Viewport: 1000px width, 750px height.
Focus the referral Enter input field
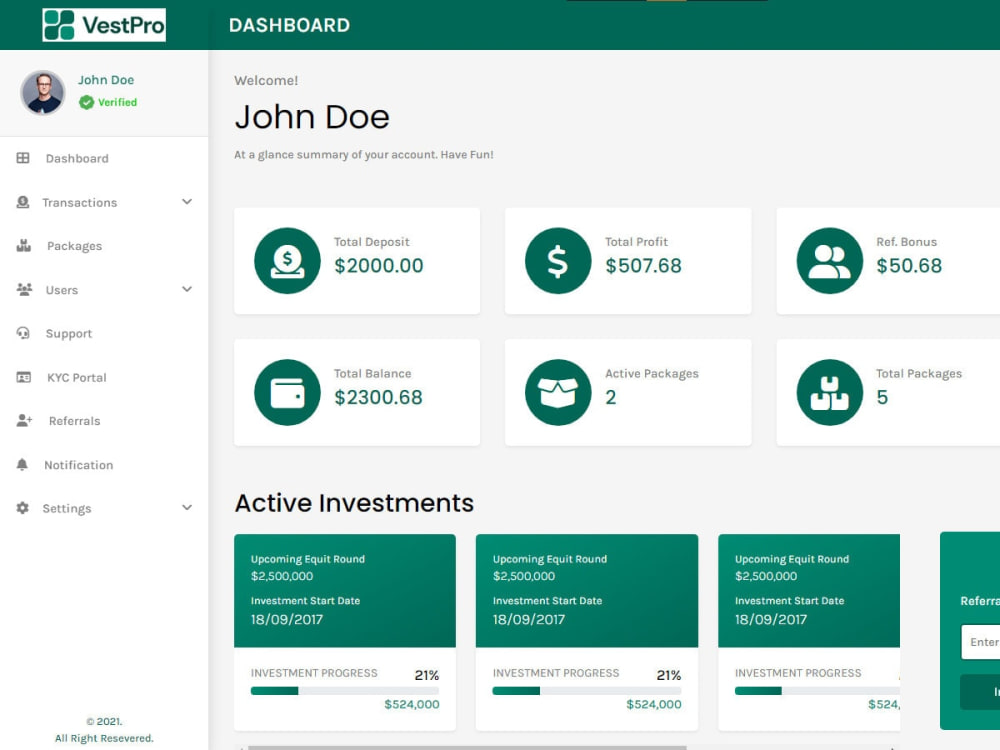980,642
